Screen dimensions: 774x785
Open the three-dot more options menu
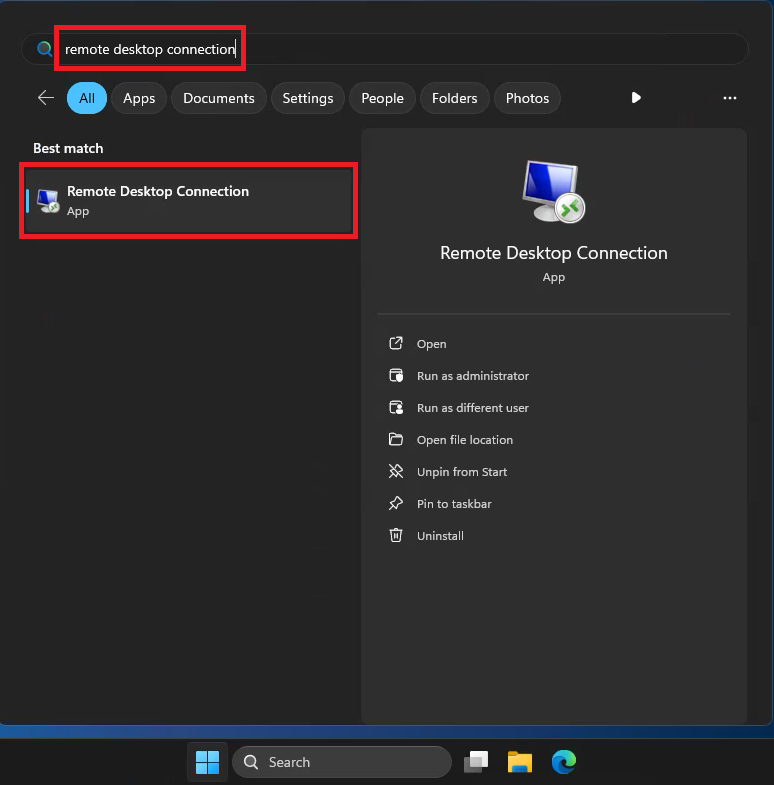point(729,98)
